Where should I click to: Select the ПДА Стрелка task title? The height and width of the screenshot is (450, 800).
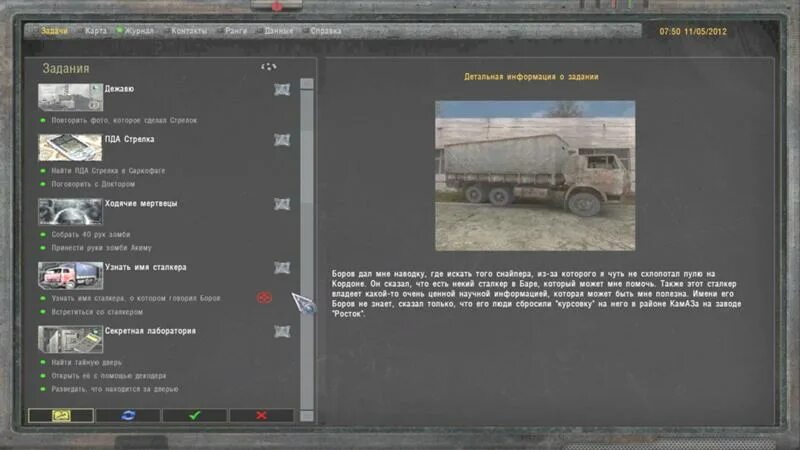[129, 139]
